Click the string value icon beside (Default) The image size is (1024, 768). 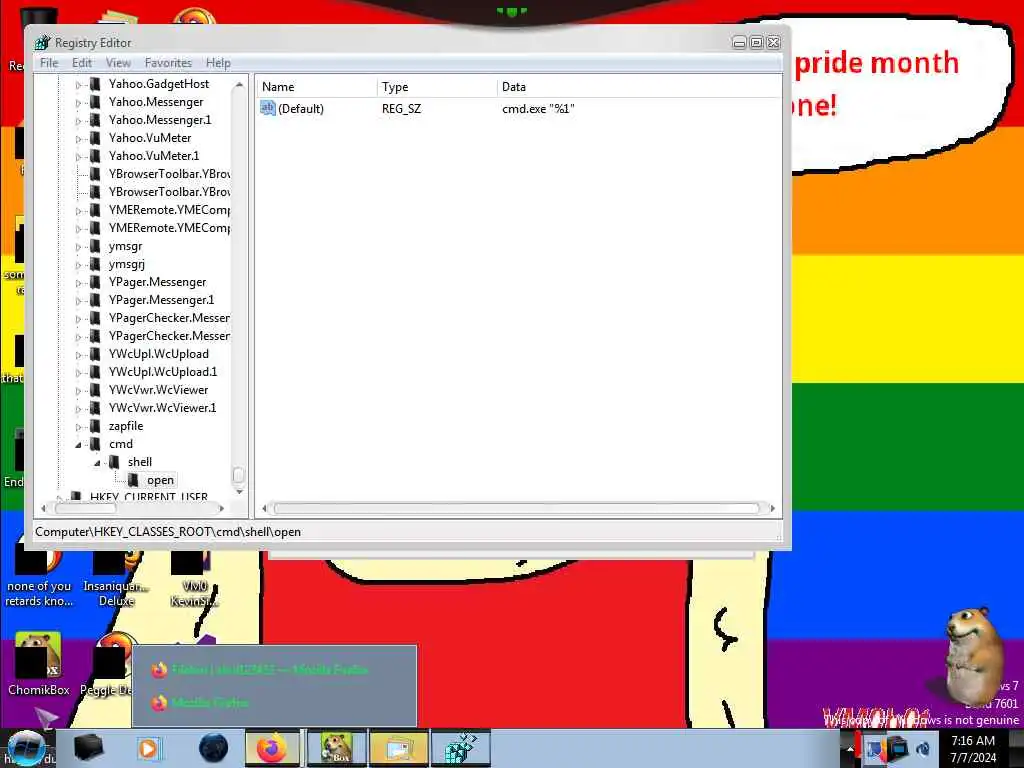[x=268, y=108]
